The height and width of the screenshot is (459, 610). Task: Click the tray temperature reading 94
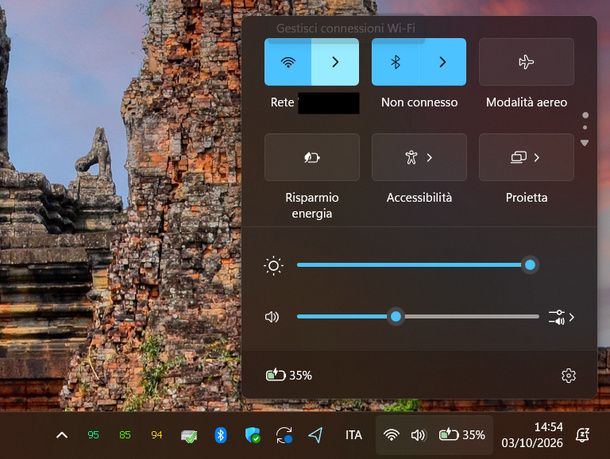pos(156,435)
